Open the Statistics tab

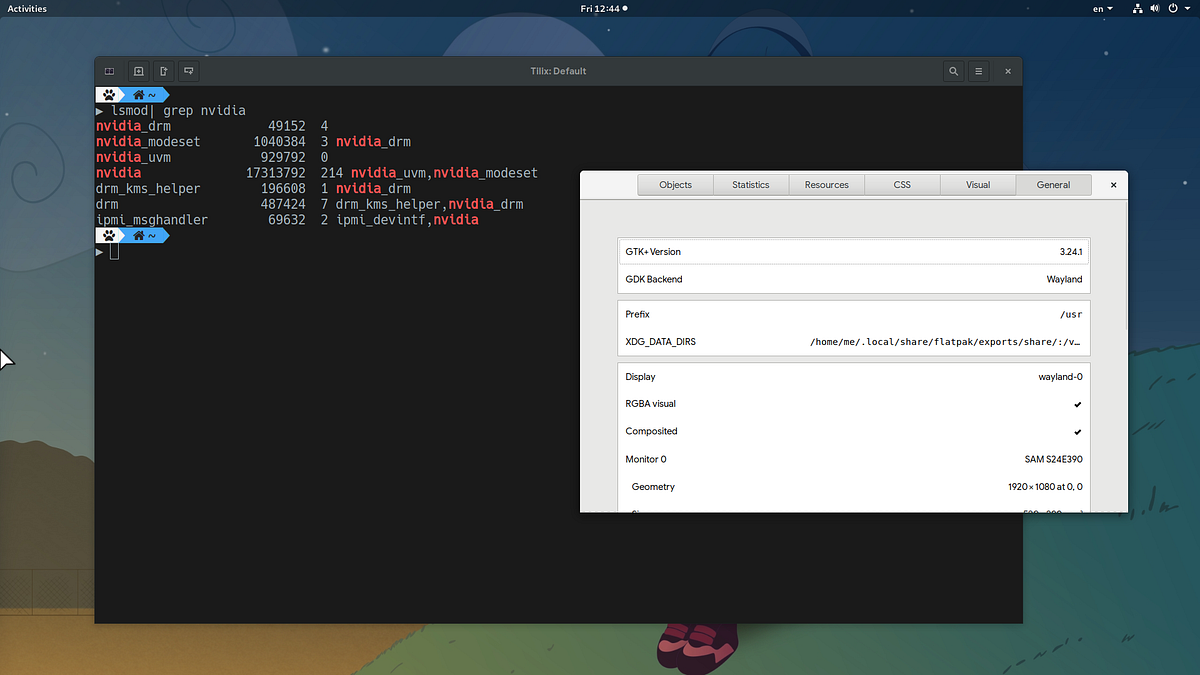point(750,184)
